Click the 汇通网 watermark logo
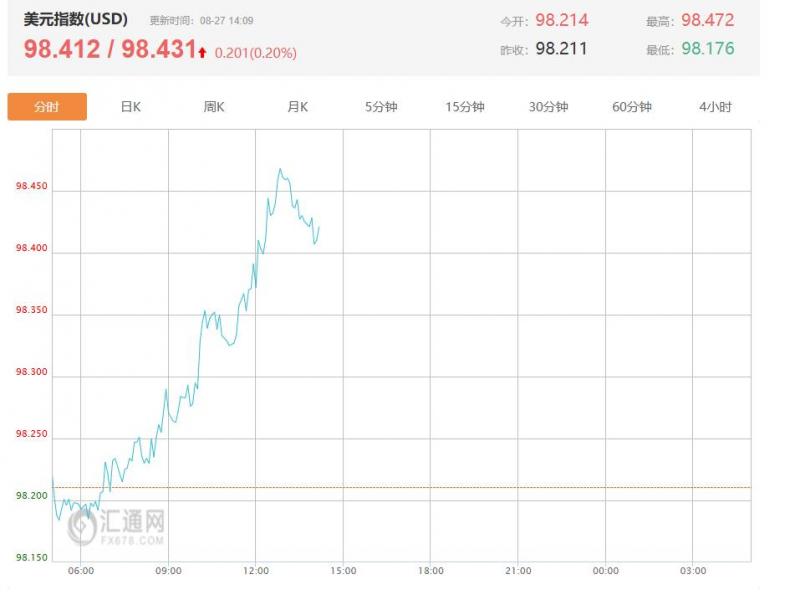 point(117,526)
